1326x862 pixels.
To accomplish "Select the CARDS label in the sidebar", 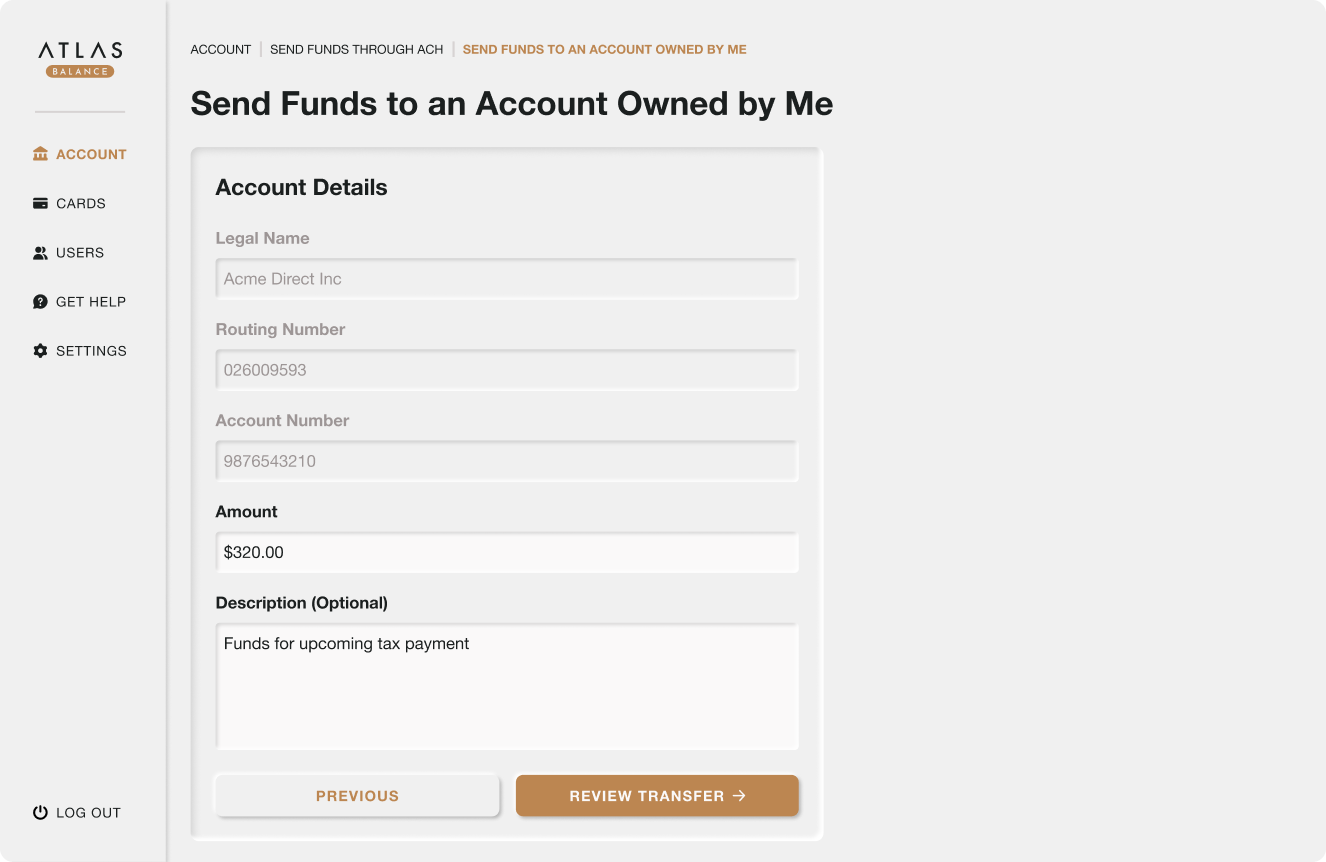I will pos(80,203).
